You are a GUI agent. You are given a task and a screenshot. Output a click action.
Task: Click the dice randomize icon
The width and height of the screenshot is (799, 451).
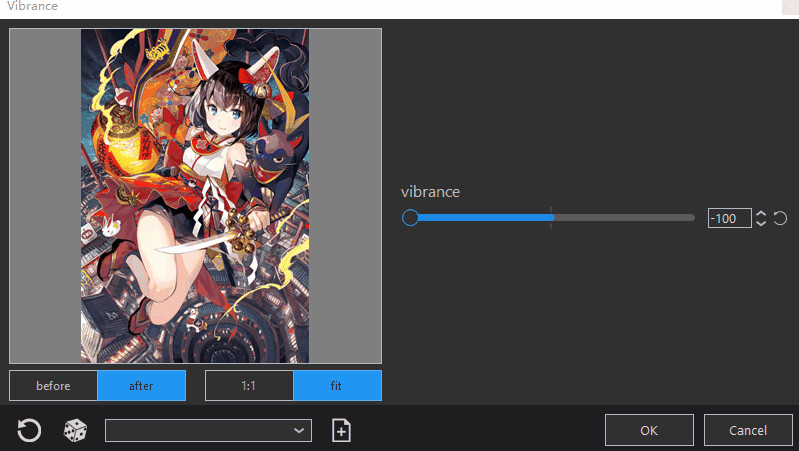(75, 430)
